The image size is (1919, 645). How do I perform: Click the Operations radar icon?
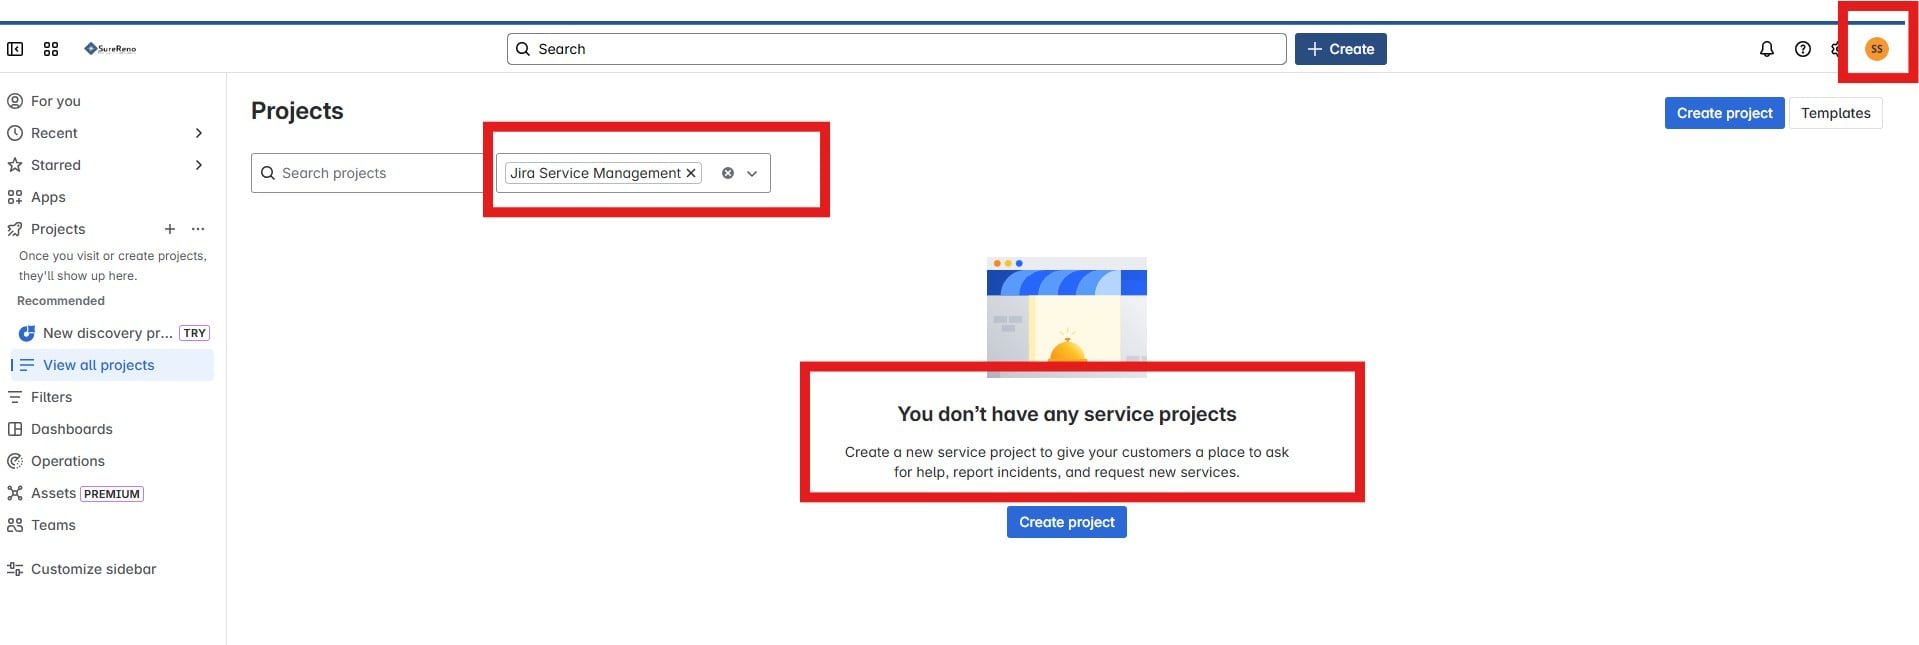(x=15, y=461)
